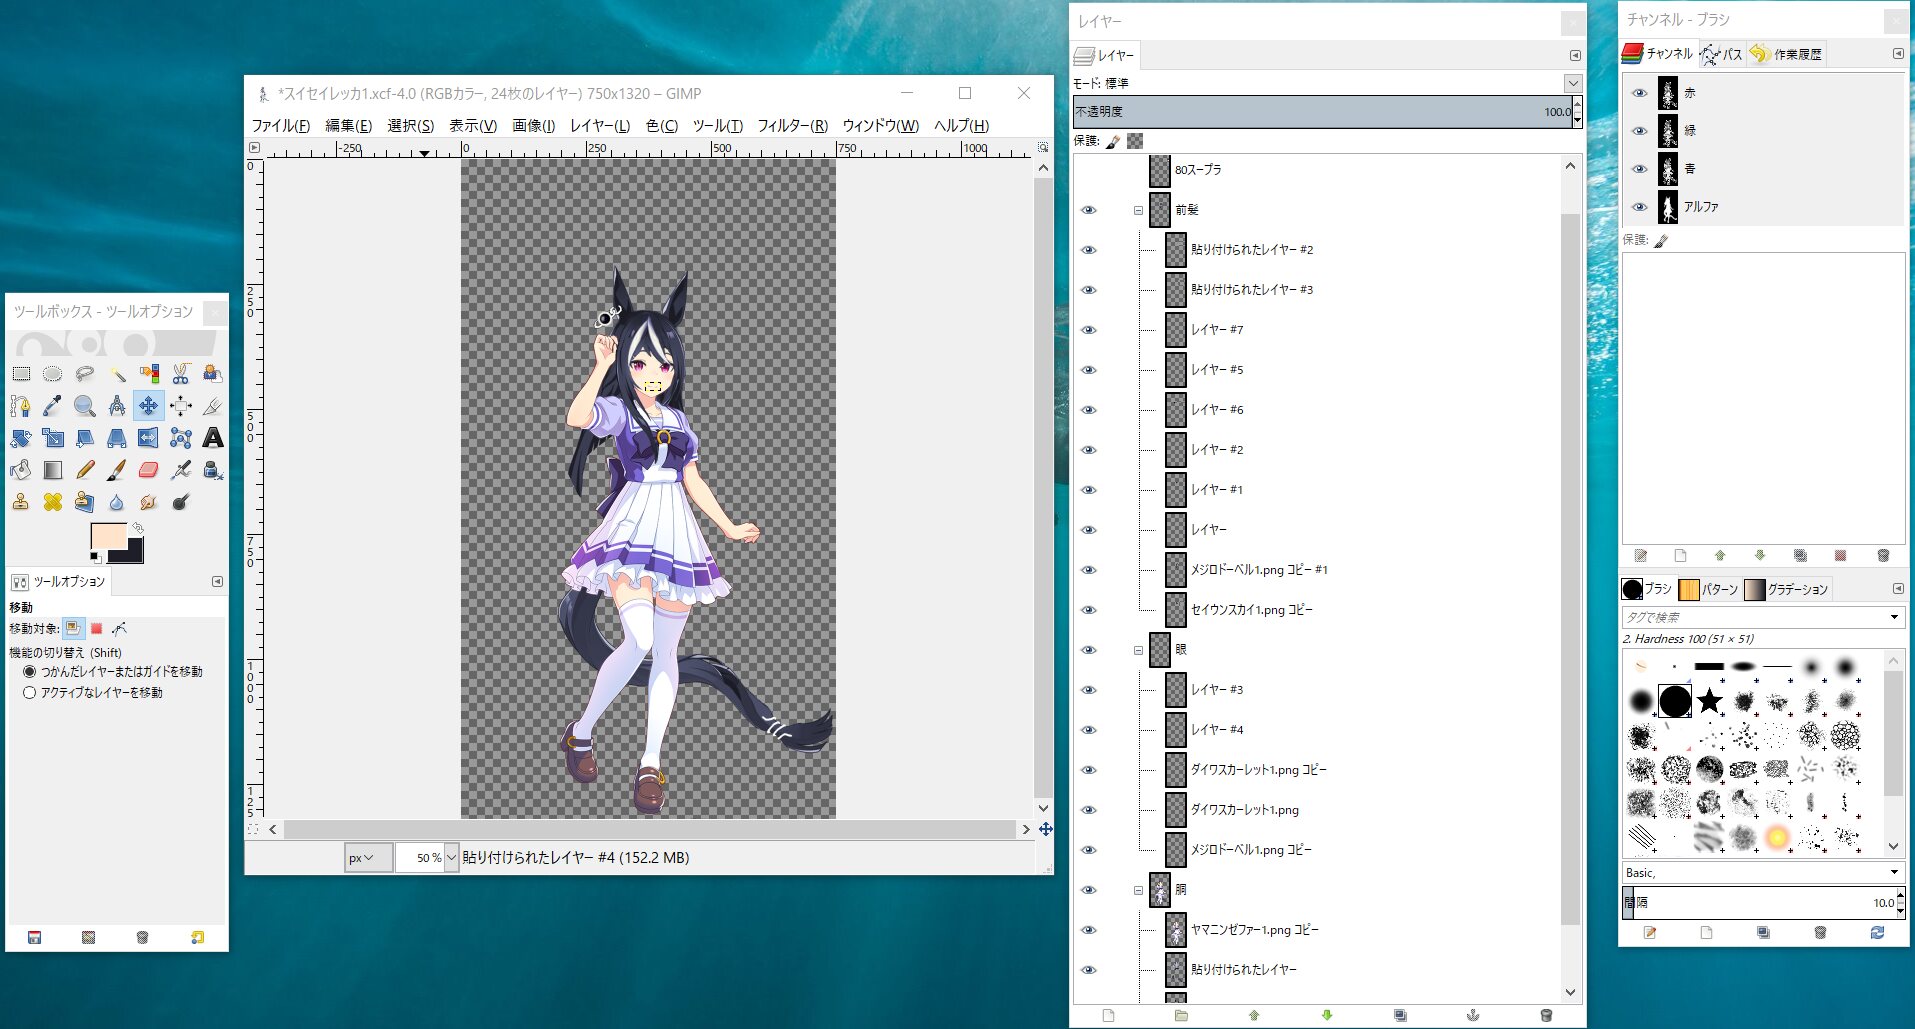This screenshot has width=1915, height=1029.
Task: Select the Blend gradient tool
Action: pyautogui.click(x=53, y=470)
